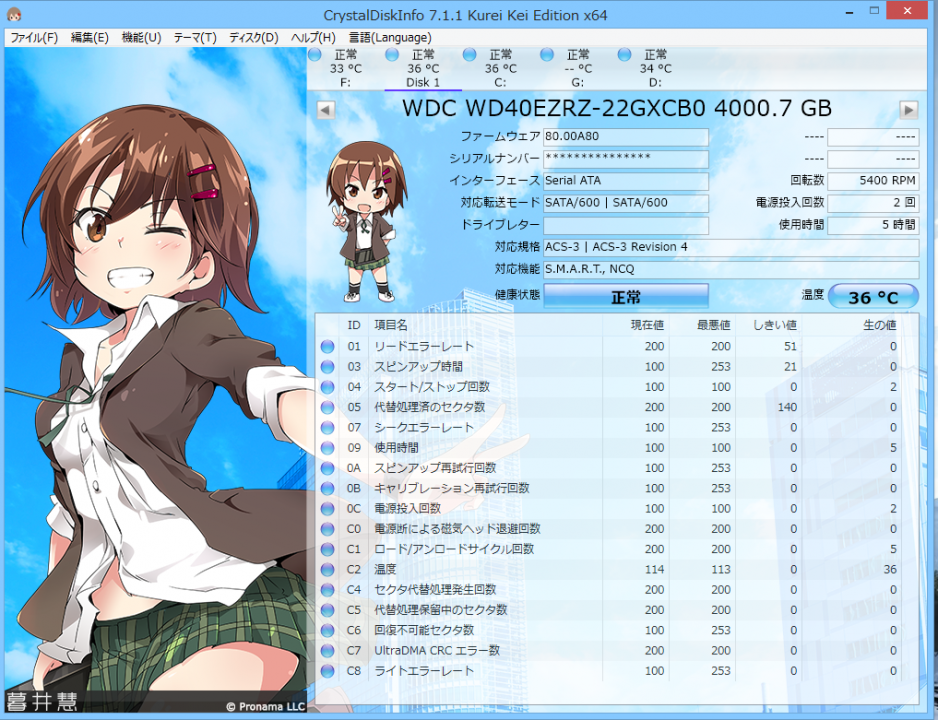938x720 pixels.
Task: Select the 代替処理済のセクタ数 attribute name
Action: click(x=430, y=407)
